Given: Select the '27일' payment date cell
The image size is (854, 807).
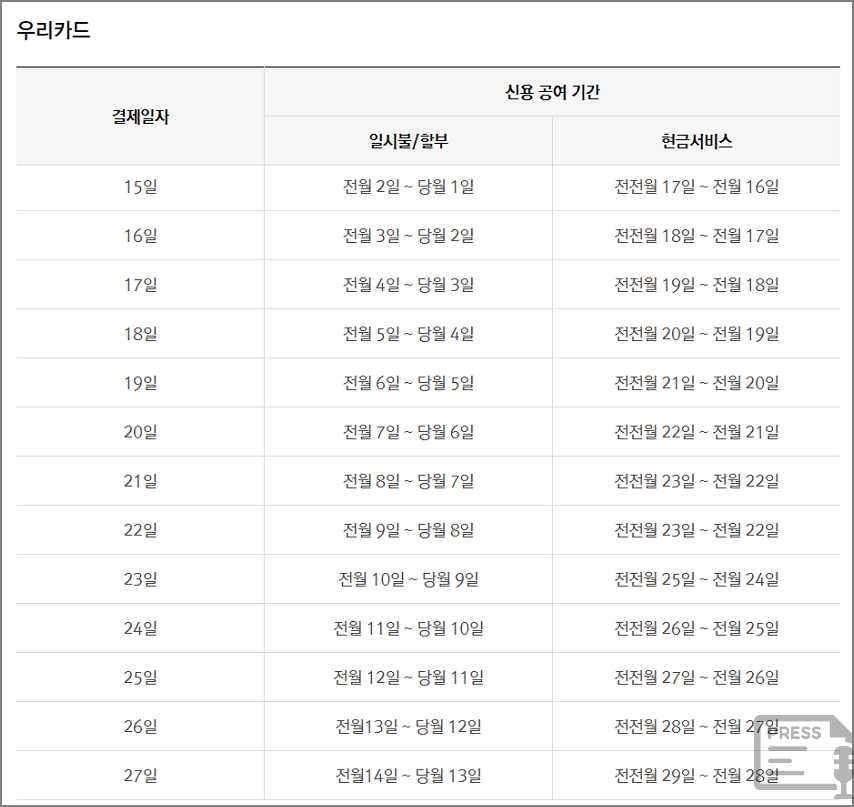Looking at the screenshot, I should coord(141,775).
